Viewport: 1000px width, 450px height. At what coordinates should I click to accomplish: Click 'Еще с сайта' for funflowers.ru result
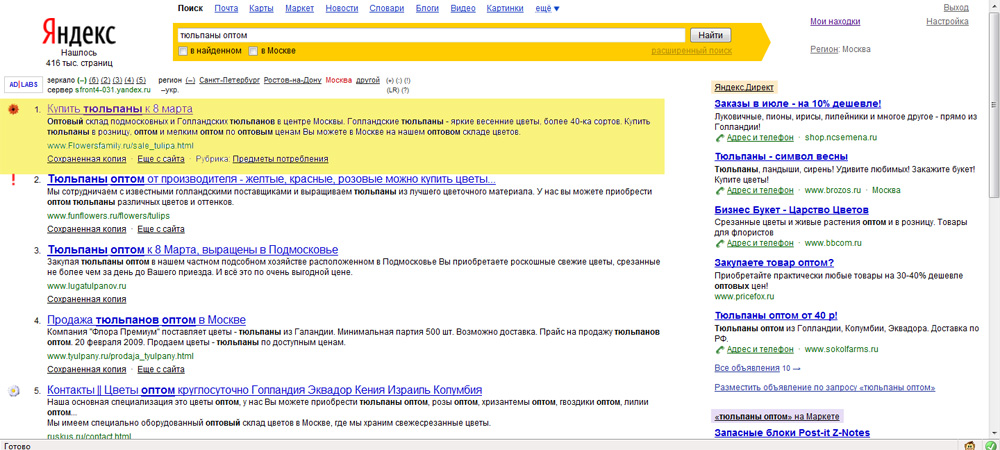161,229
